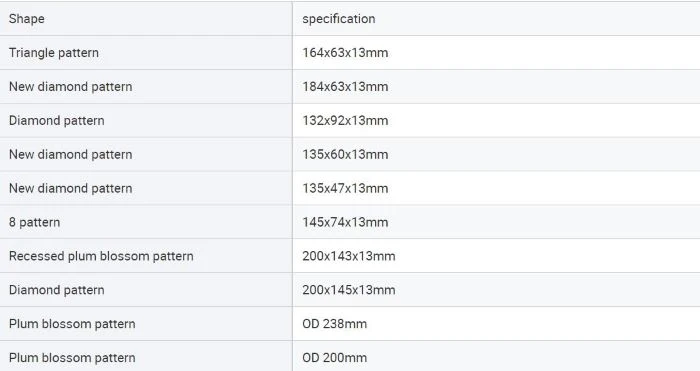Select the 184x63x13mm specification cell
Viewport: 700px width, 371px height.
click(x=496, y=87)
